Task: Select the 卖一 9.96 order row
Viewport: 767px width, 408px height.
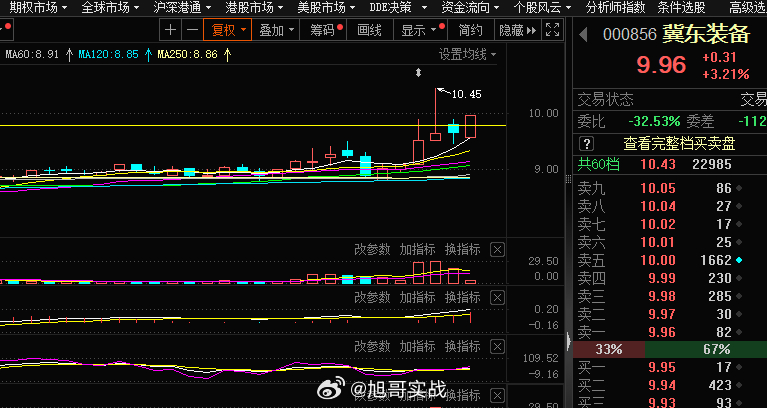Action: tap(669, 332)
